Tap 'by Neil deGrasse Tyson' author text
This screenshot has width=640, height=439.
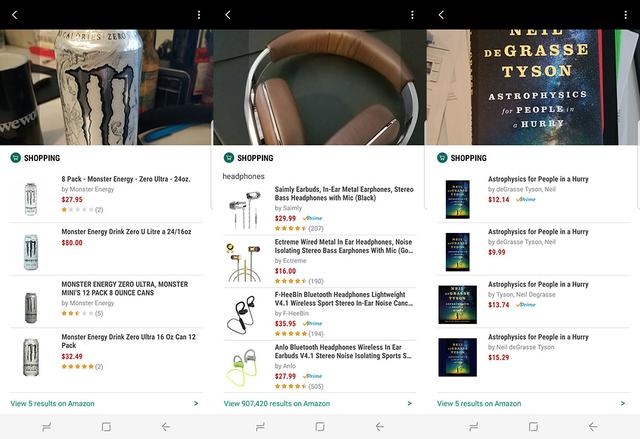tap(521, 347)
